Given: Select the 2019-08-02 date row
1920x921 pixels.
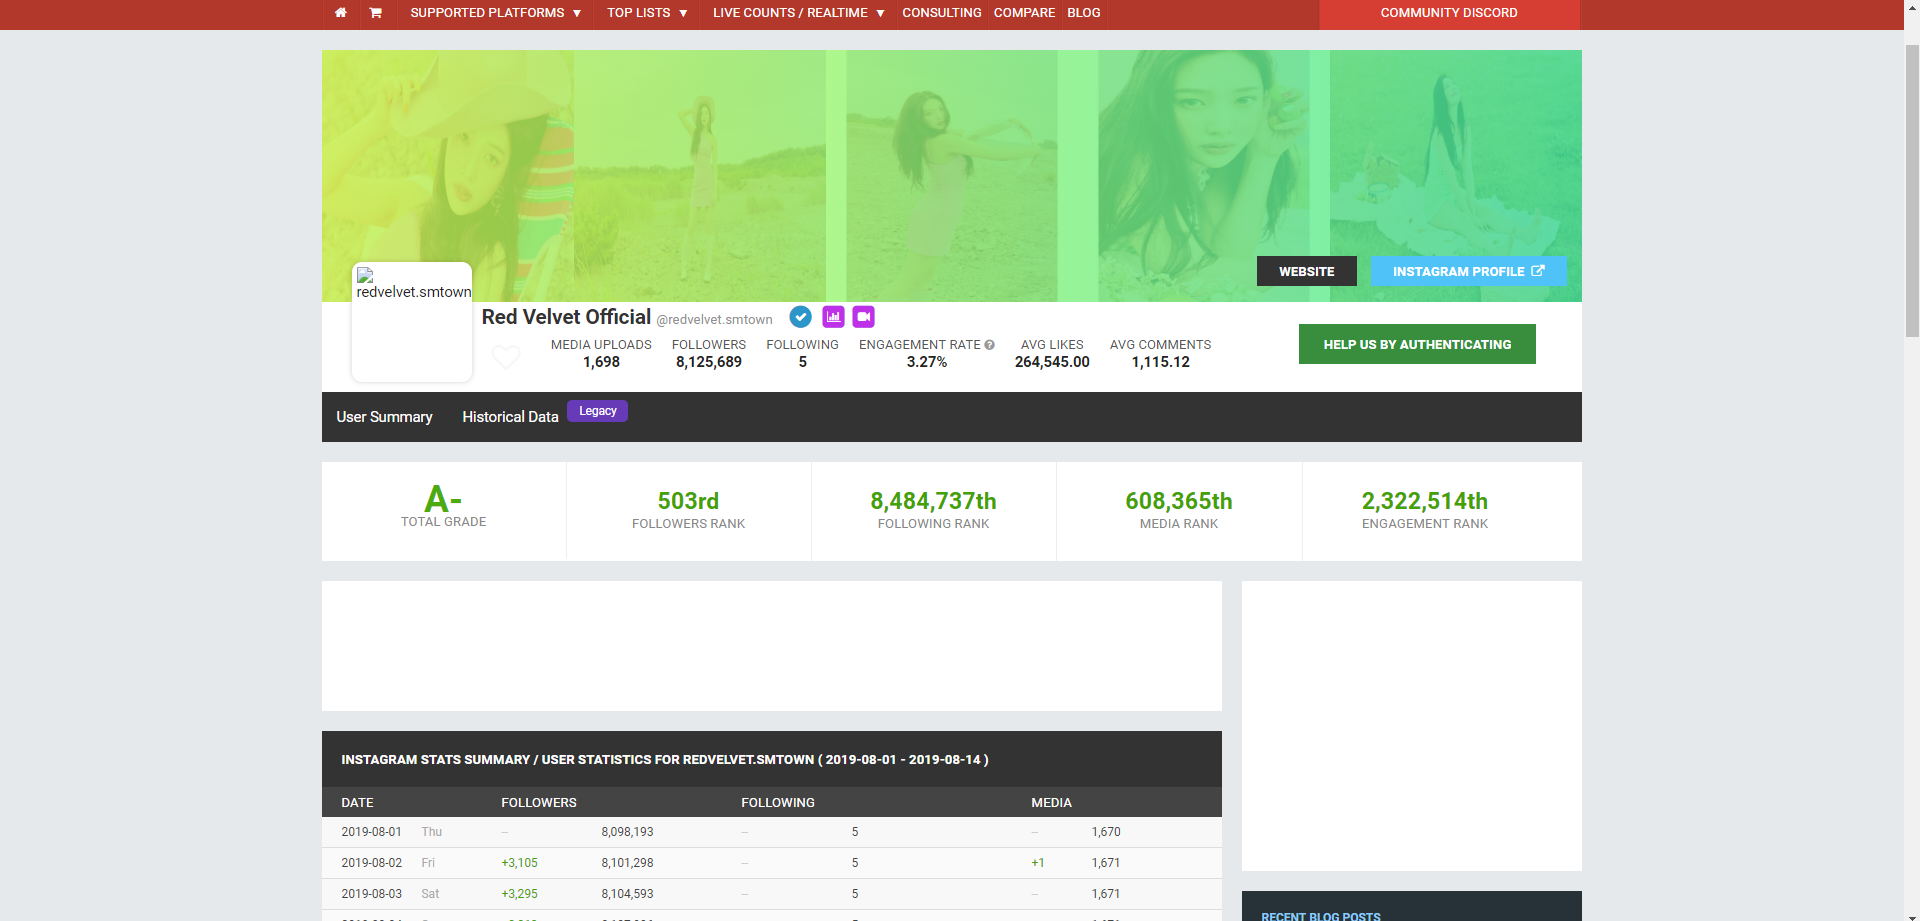Looking at the screenshot, I should 772,863.
